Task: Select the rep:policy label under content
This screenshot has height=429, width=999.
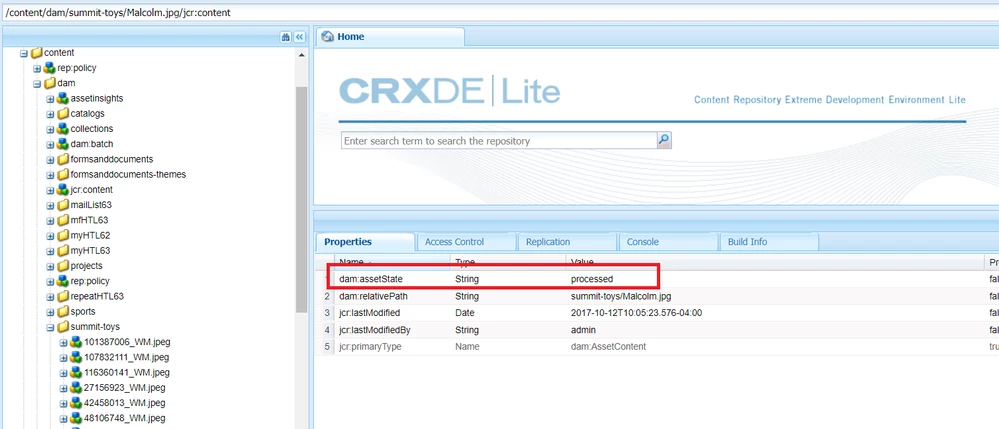Action: [77, 68]
